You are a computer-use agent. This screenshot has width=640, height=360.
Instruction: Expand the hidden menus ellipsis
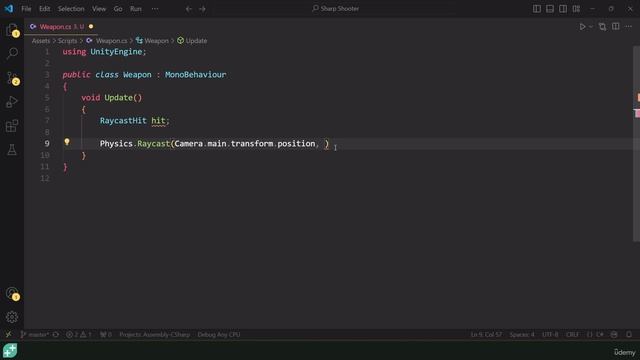[x=155, y=9]
